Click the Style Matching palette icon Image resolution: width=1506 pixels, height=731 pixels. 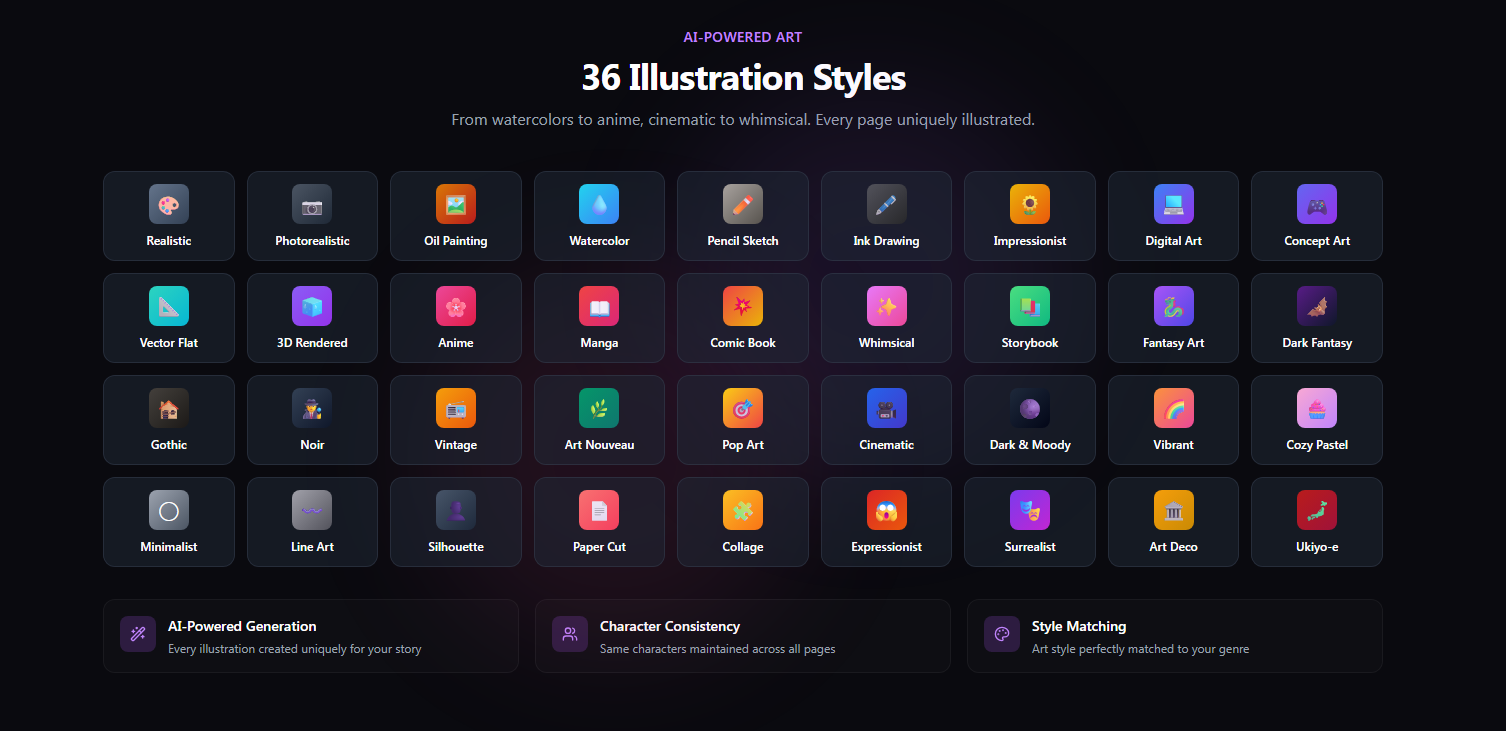[1002, 634]
